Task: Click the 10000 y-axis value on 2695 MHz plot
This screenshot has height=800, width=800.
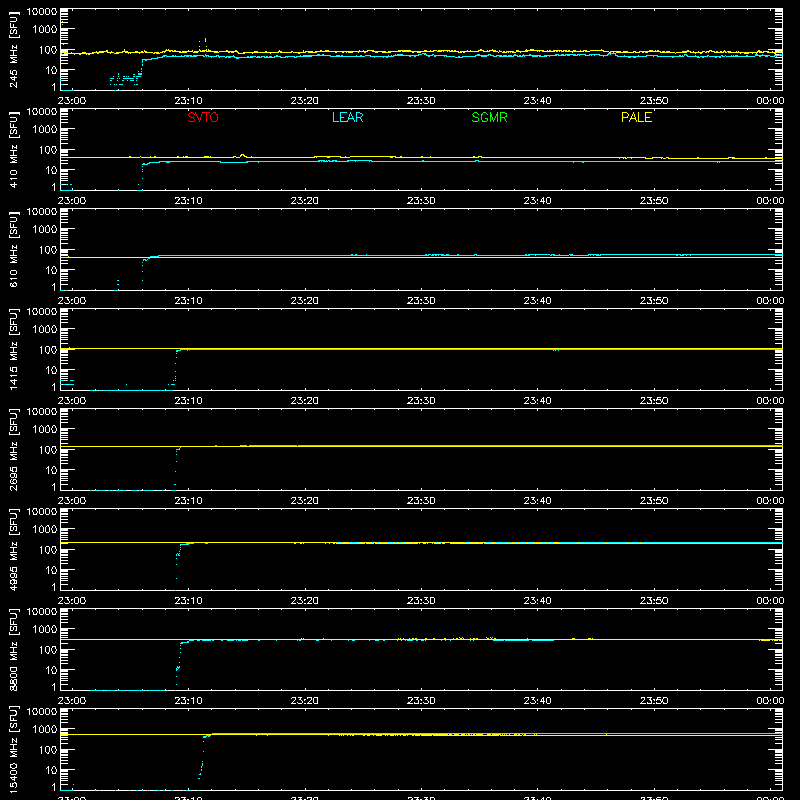Action: [x=42, y=412]
